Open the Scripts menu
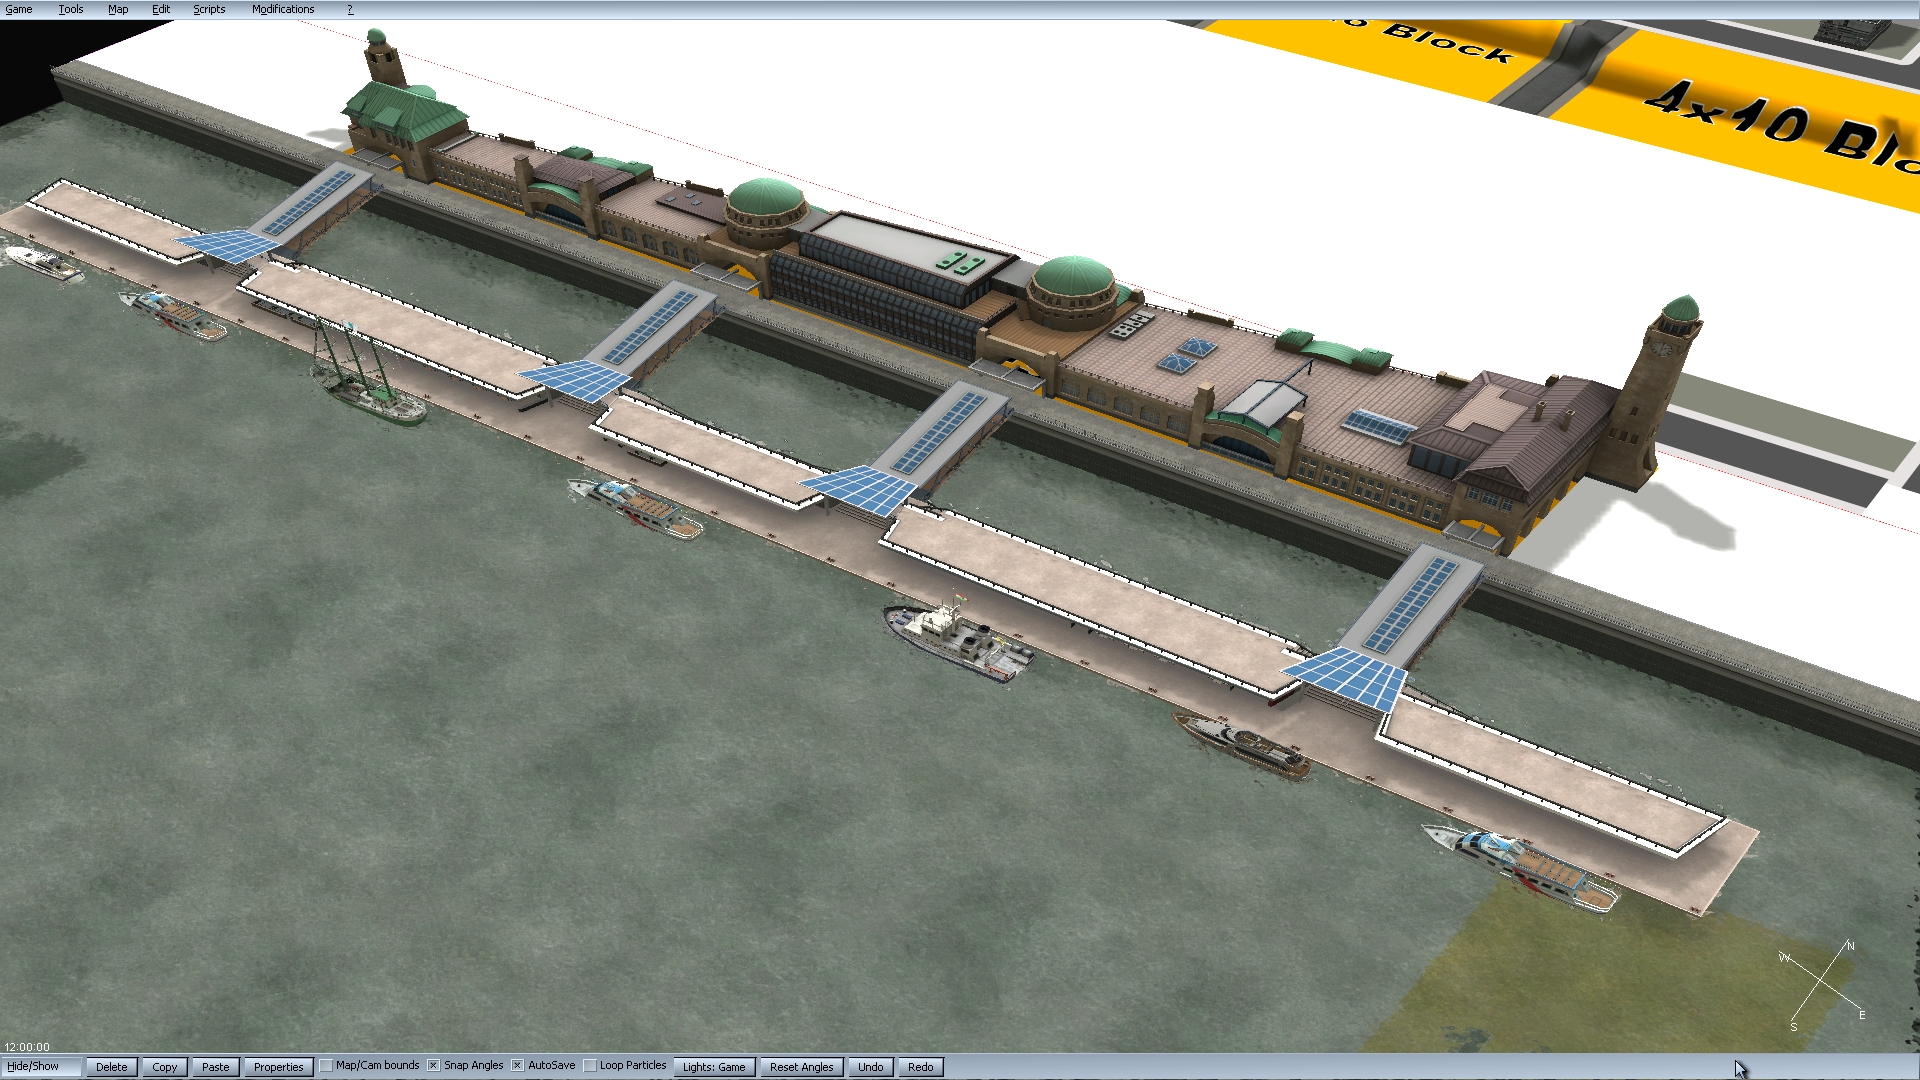The width and height of the screenshot is (1920, 1080). click(209, 9)
